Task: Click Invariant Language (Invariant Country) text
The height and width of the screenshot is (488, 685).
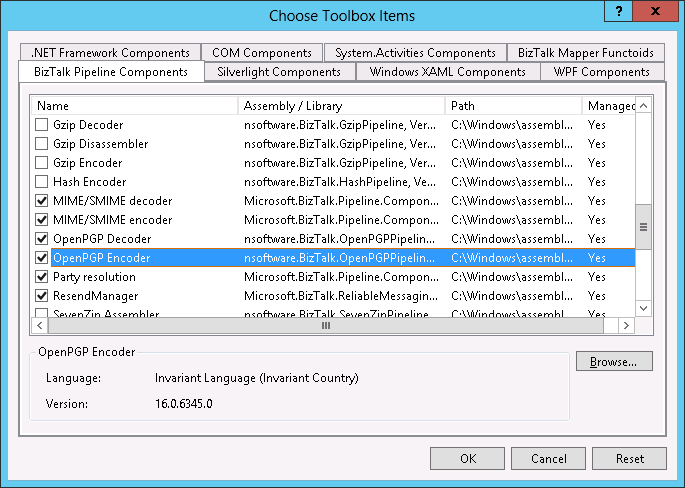Action: [x=256, y=378]
